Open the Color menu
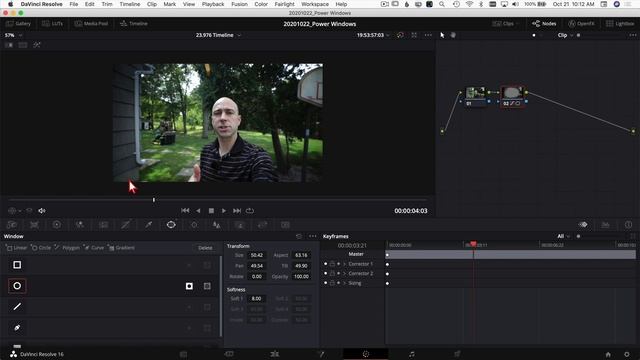 click(x=261, y=4)
